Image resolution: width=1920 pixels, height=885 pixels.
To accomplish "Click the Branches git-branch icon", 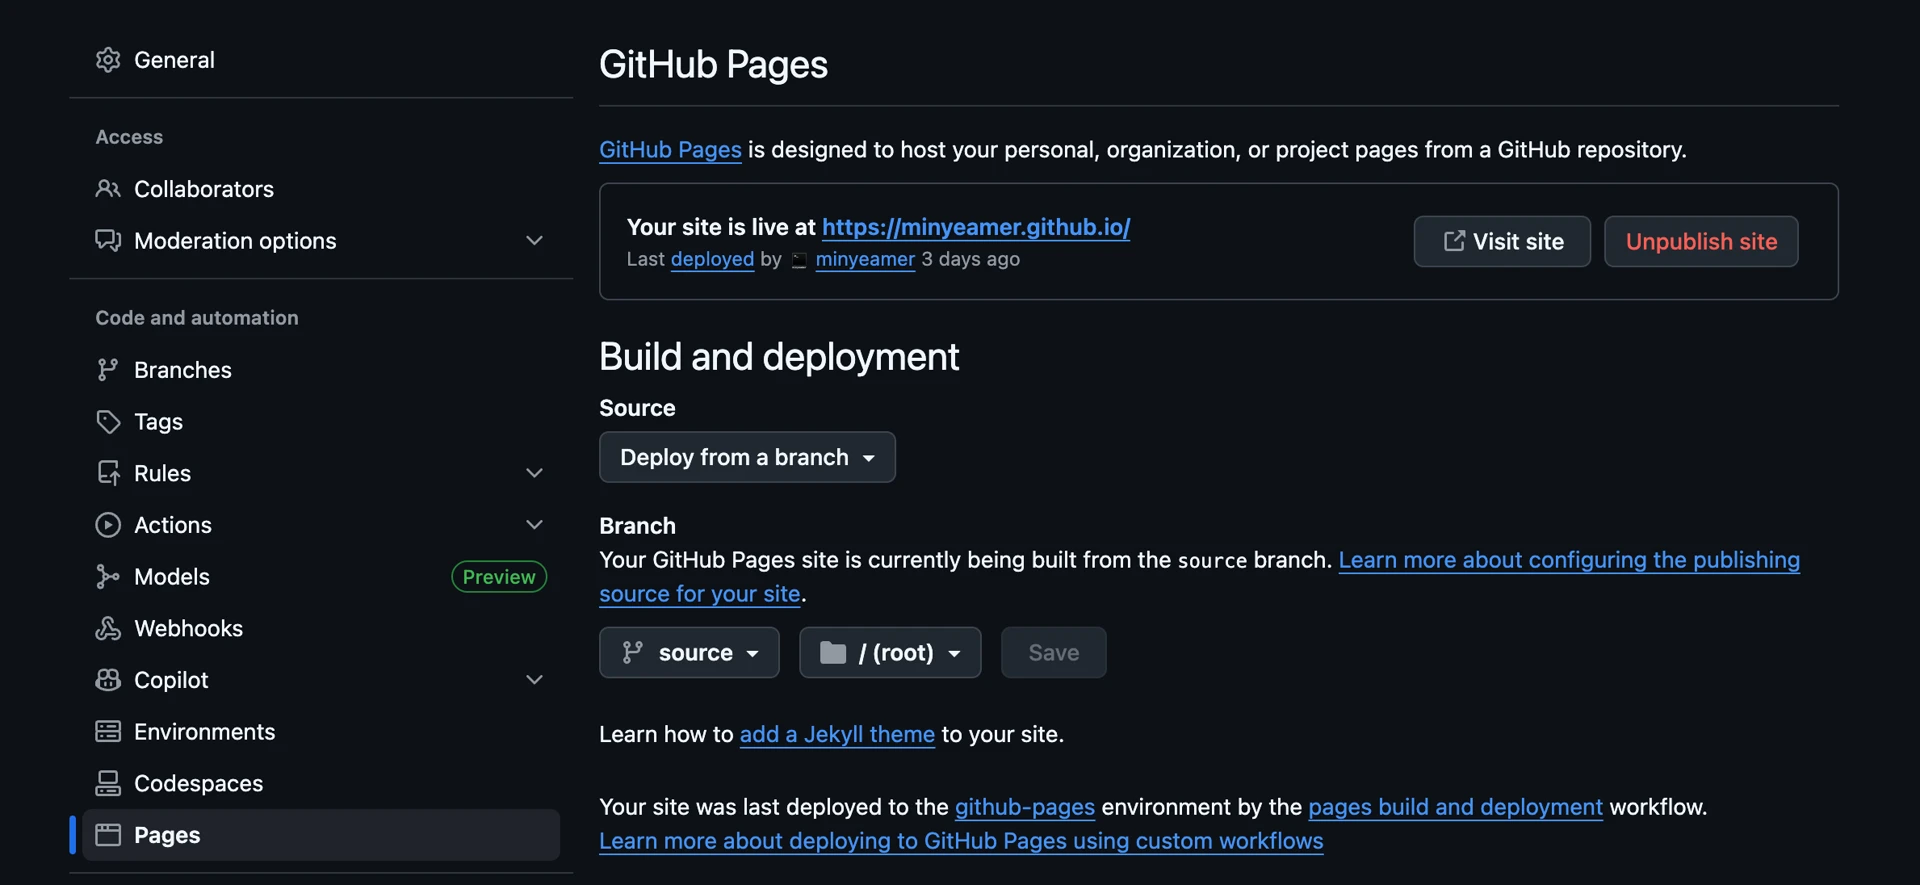I will 108,370.
